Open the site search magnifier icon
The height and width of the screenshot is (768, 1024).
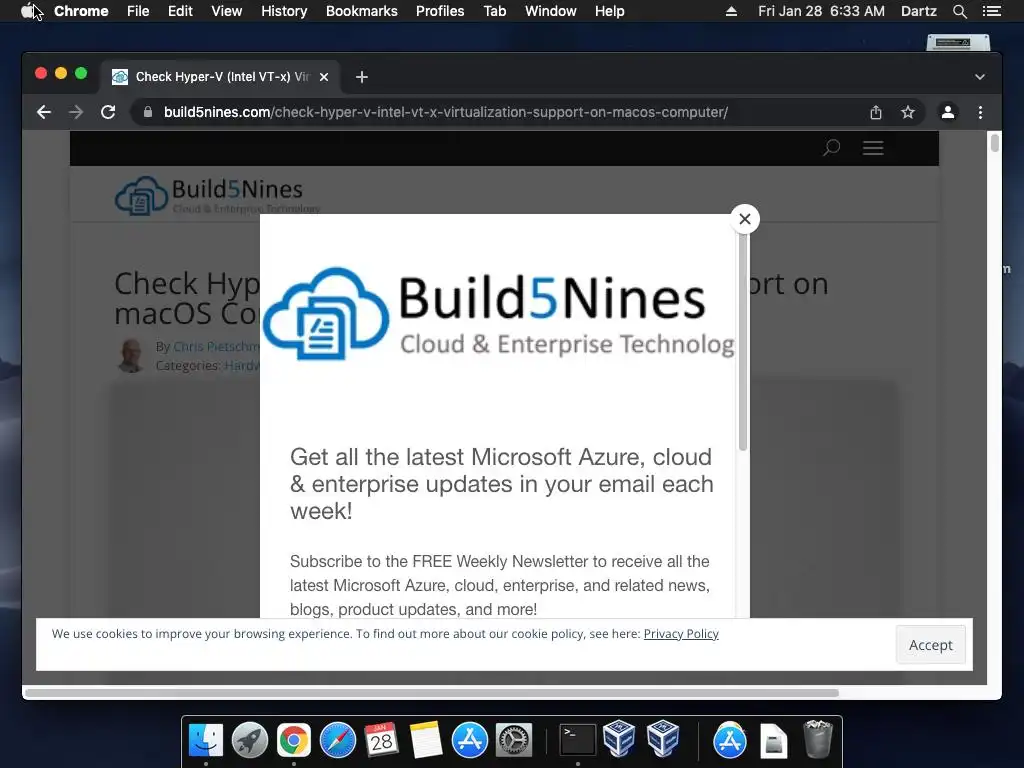[831, 148]
